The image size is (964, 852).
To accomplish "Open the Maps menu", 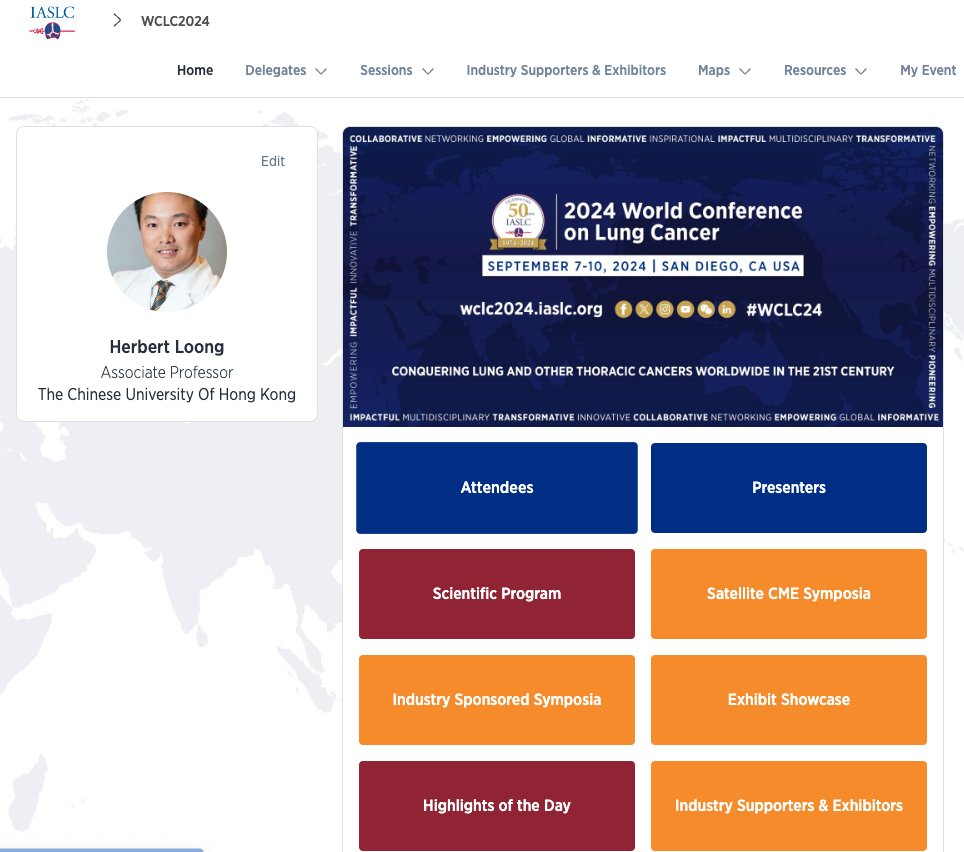I will pos(714,70).
